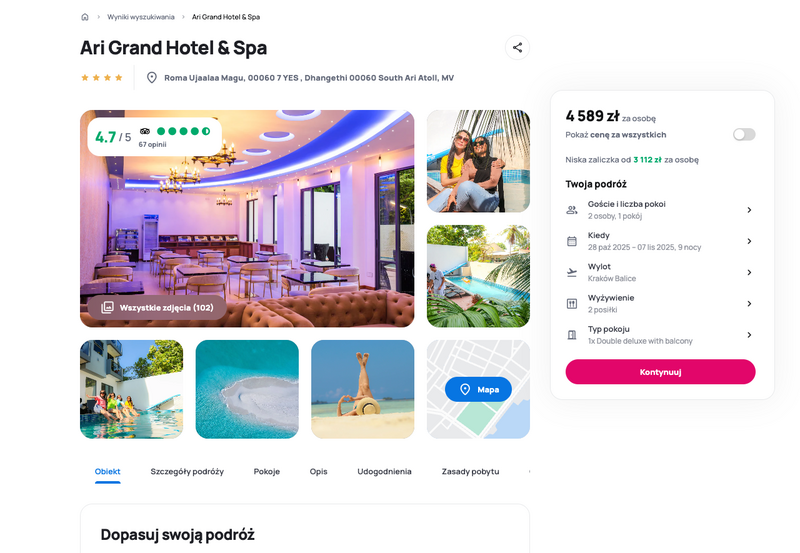Open the sandbank aerial photo thumbnail

point(247,389)
